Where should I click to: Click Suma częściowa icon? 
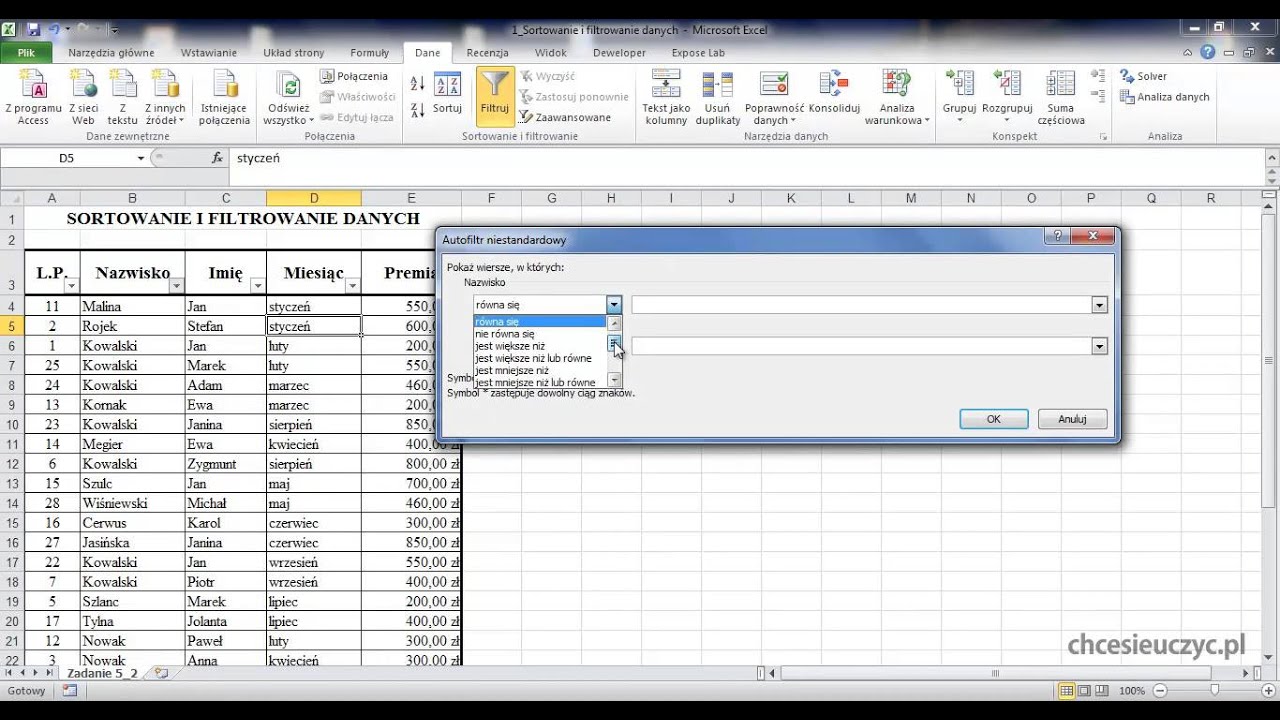tap(1061, 97)
